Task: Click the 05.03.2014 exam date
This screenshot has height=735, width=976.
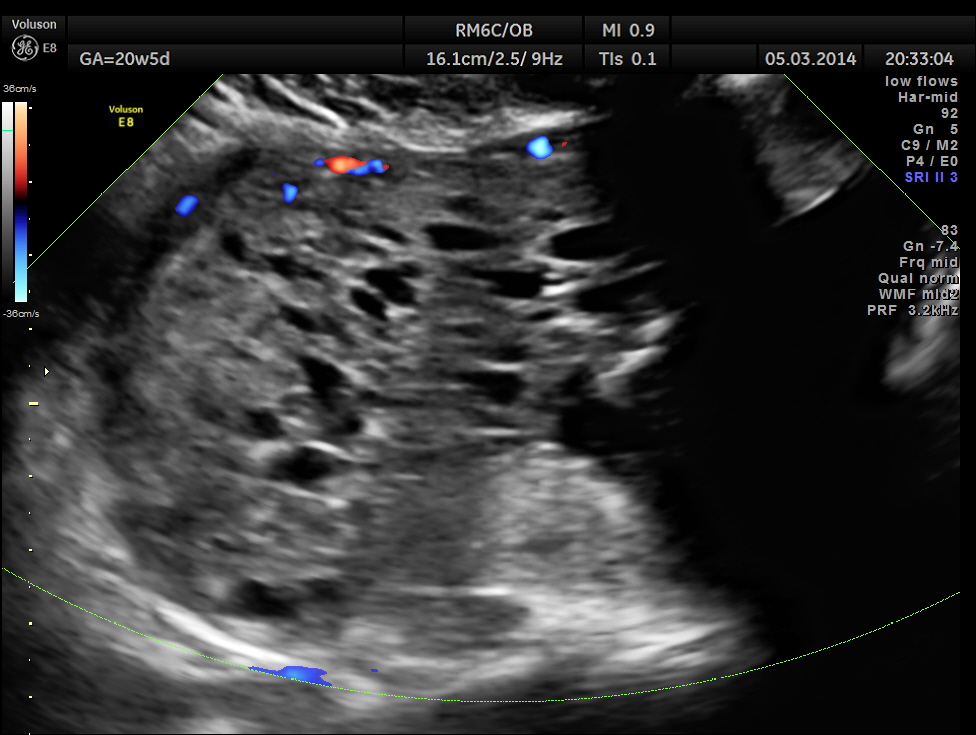Action: [810, 59]
